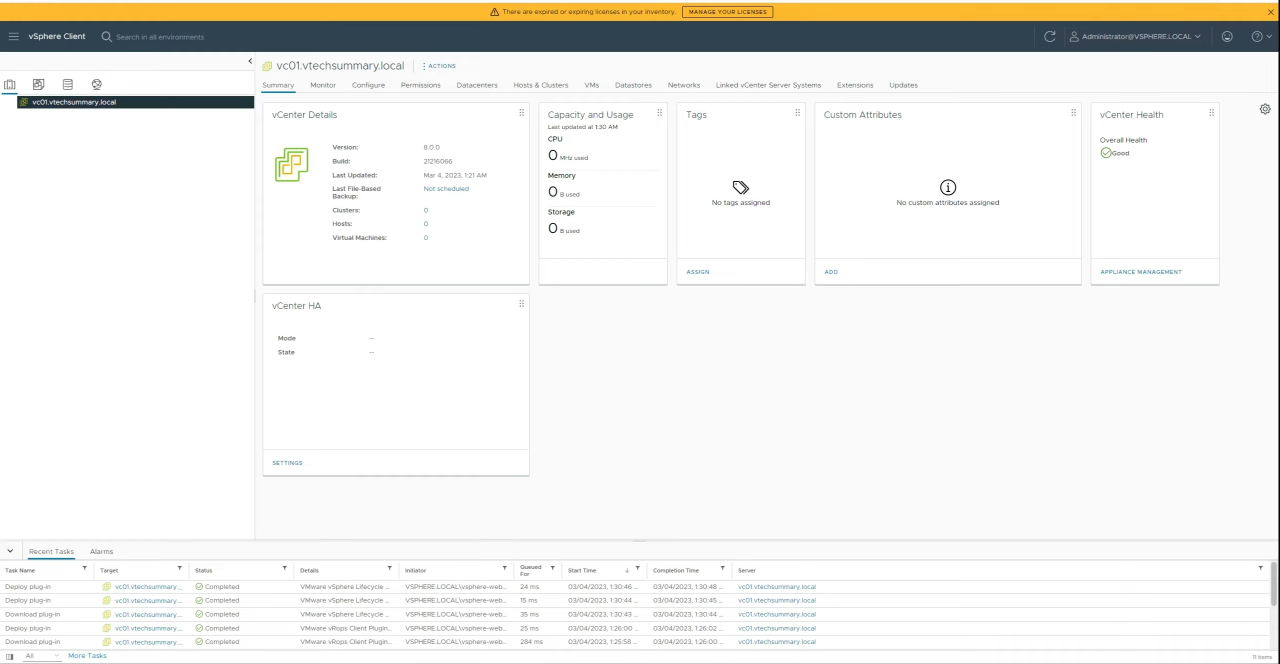Switch to the Monitor tab
This screenshot has width=1280, height=664.
[x=323, y=85]
